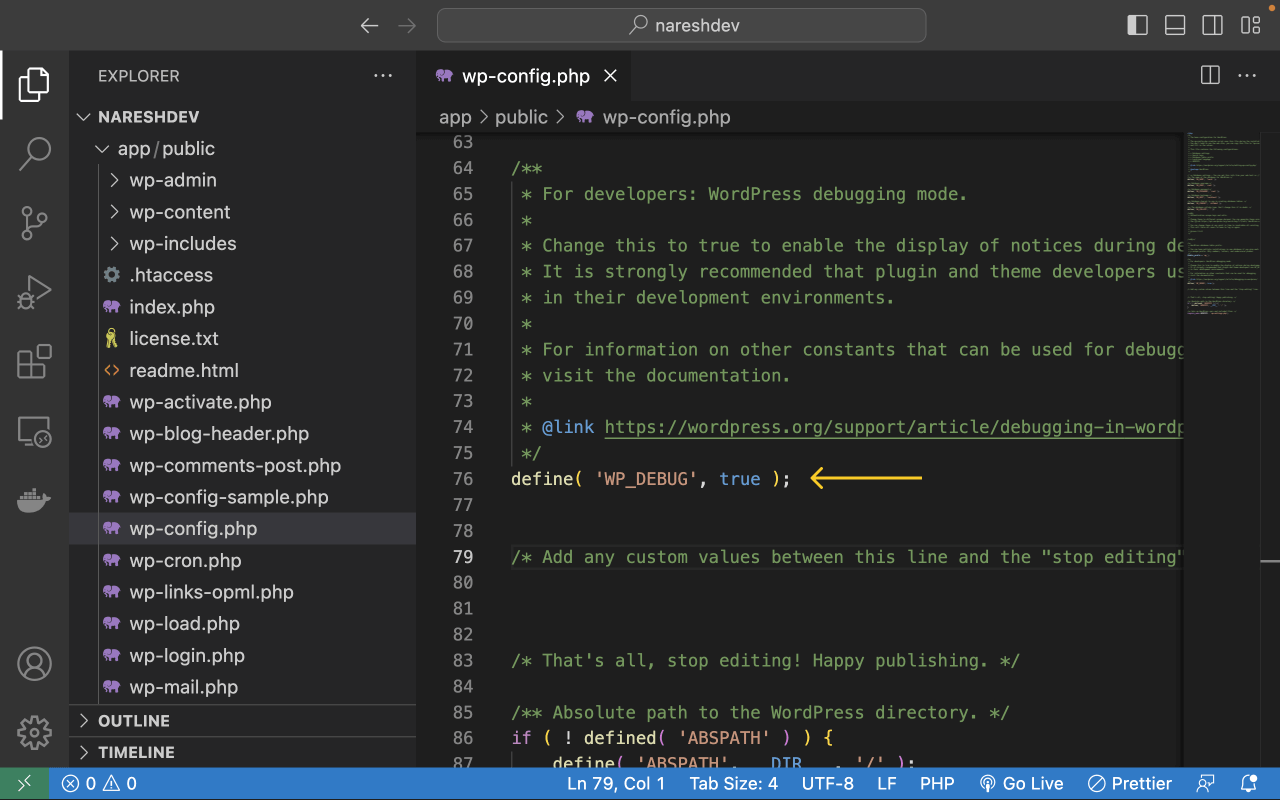The width and height of the screenshot is (1280, 800).
Task: Open the Remote Explorer icon
Action: click(x=34, y=431)
